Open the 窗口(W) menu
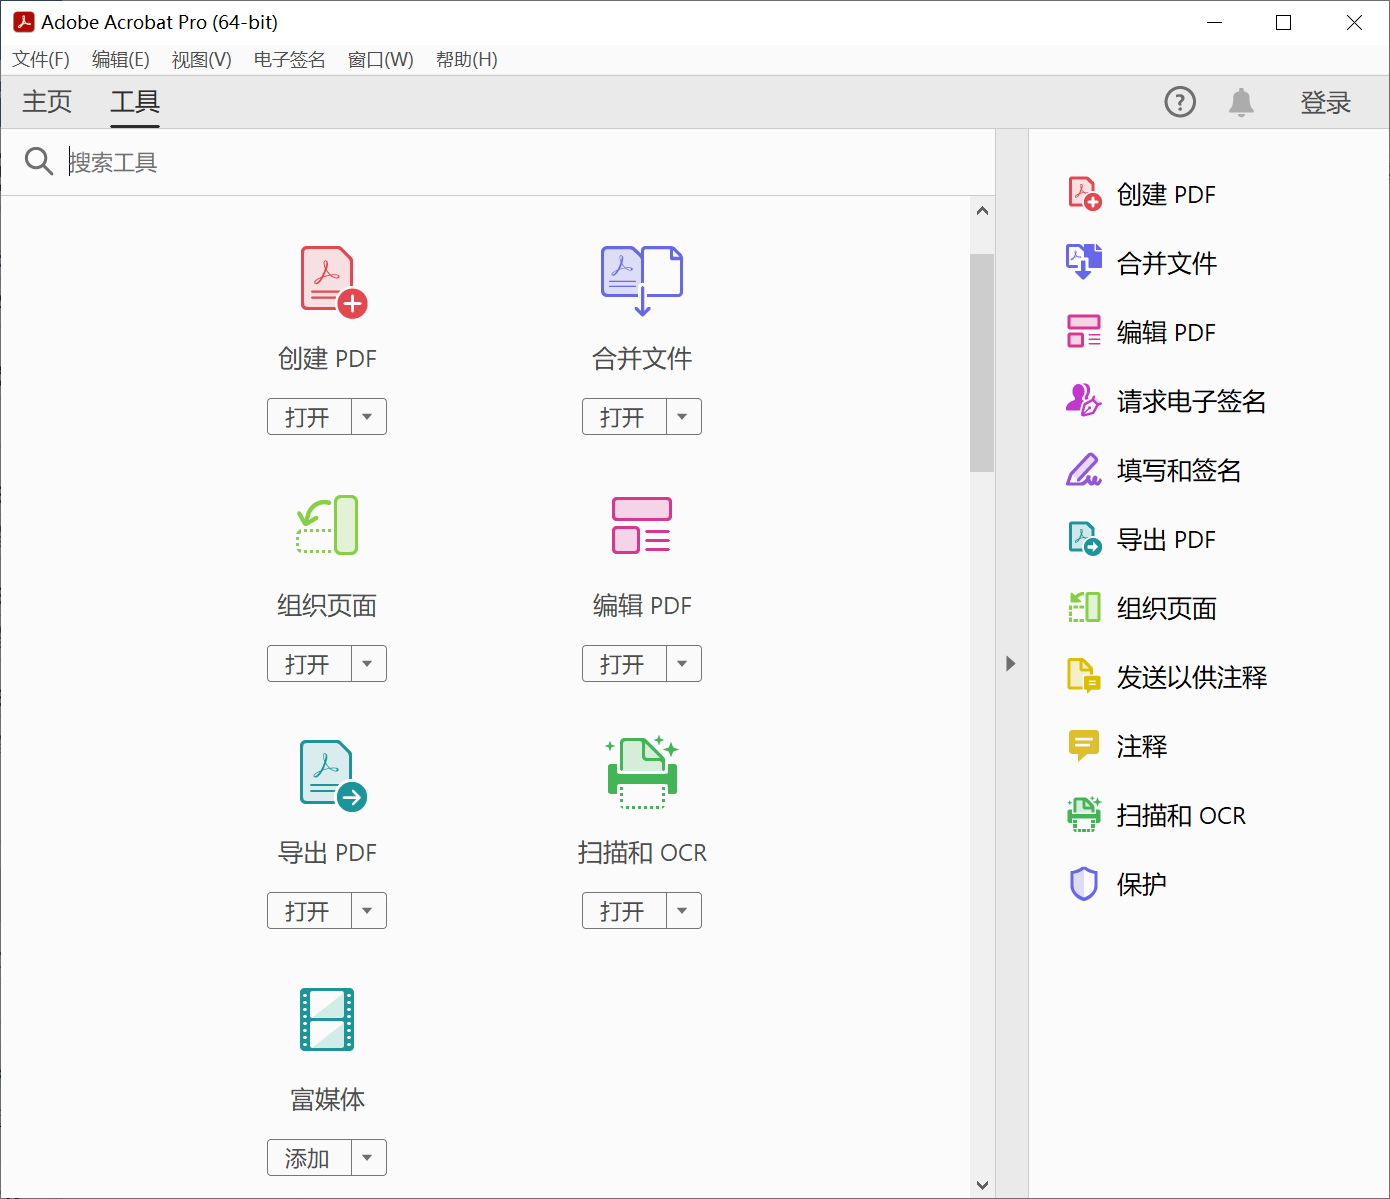This screenshot has width=1390, height=1199. pos(381,60)
